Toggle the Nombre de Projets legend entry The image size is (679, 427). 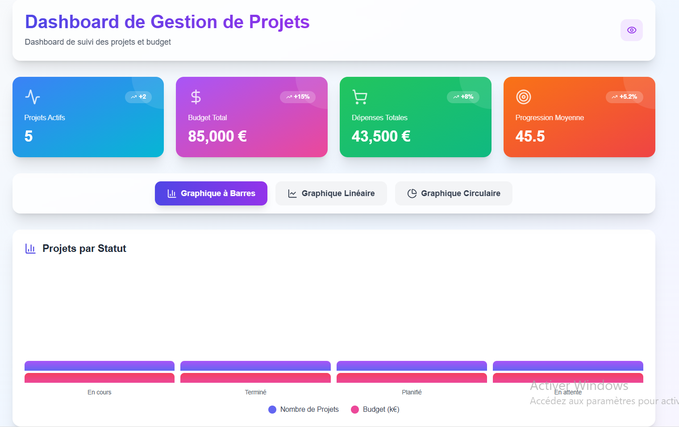point(304,409)
